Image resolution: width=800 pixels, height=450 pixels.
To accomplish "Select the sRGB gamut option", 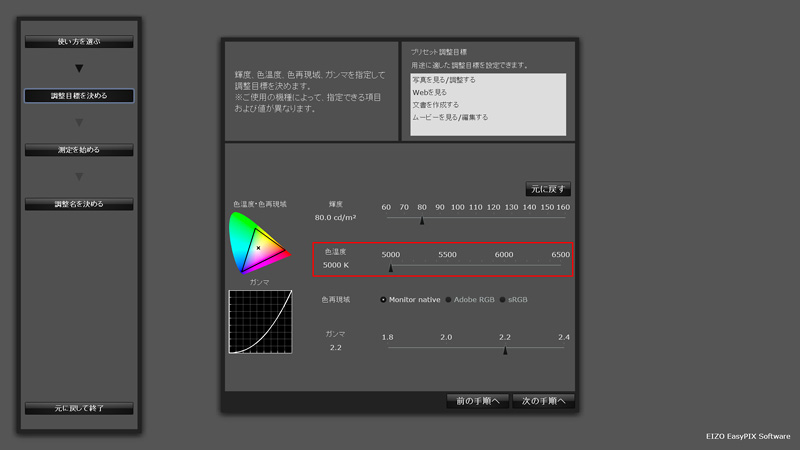I will (x=503, y=299).
